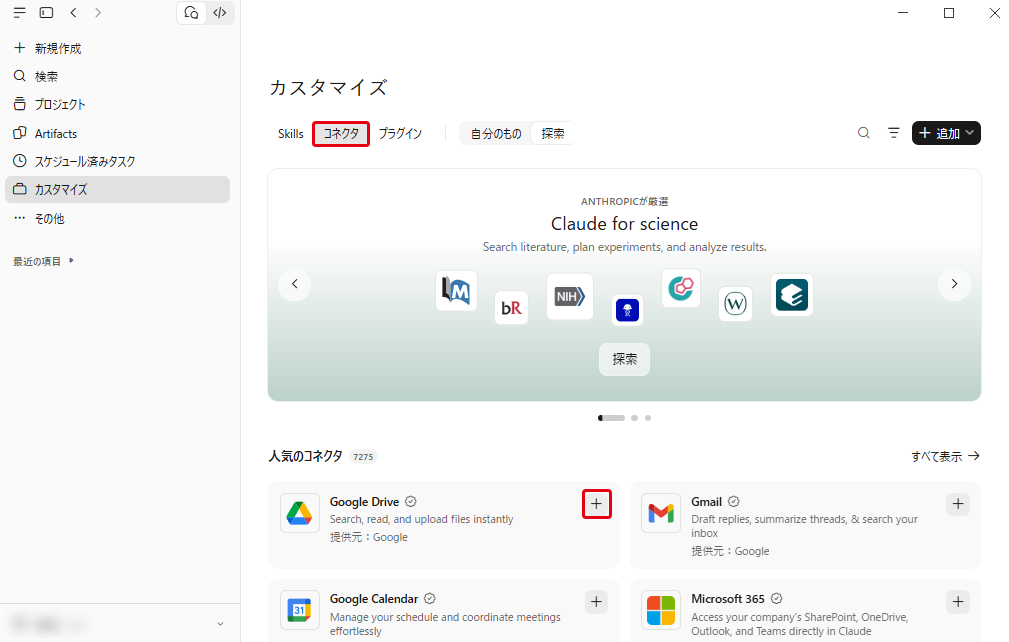The height and width of the screenshot is (642, 1009).
Task: Switch to the コネクタ tab
Action: click(x=341, y=134)
